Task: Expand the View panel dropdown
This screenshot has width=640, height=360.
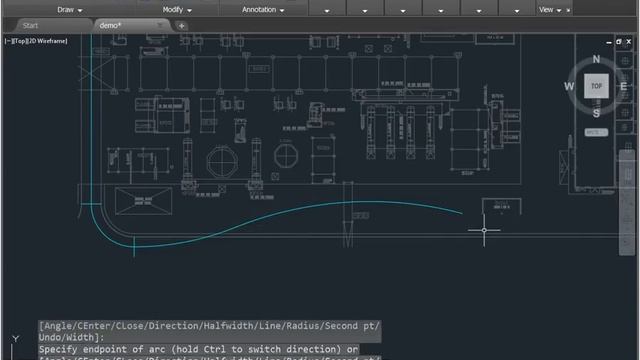Action: (550, 9)
